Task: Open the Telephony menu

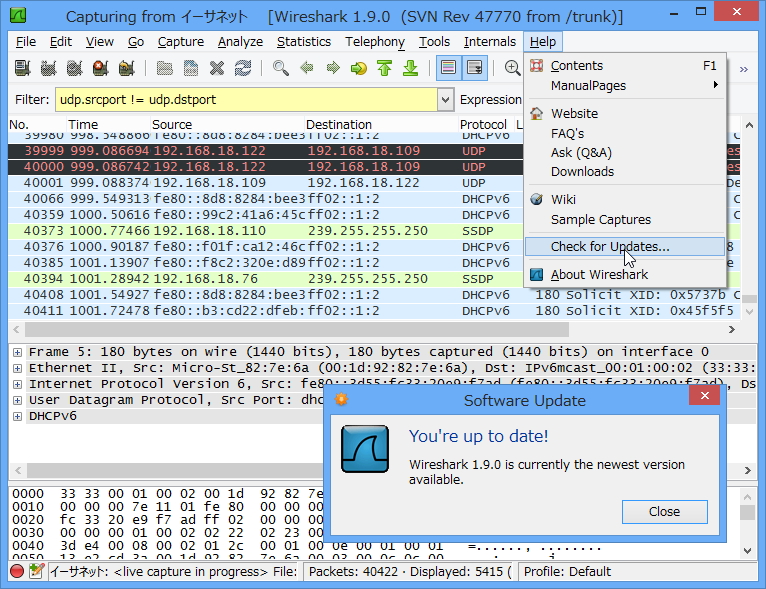Action: [x=375, y=42]
